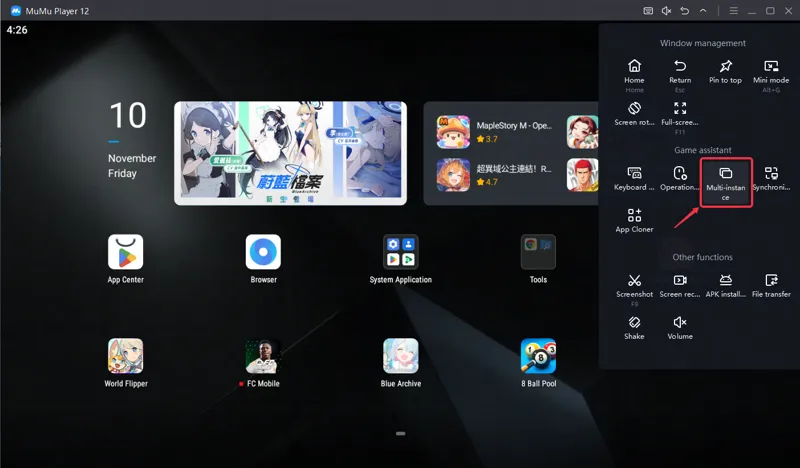Open the Keyboard mapping tool
800x468 pixels.
[634, 179]
